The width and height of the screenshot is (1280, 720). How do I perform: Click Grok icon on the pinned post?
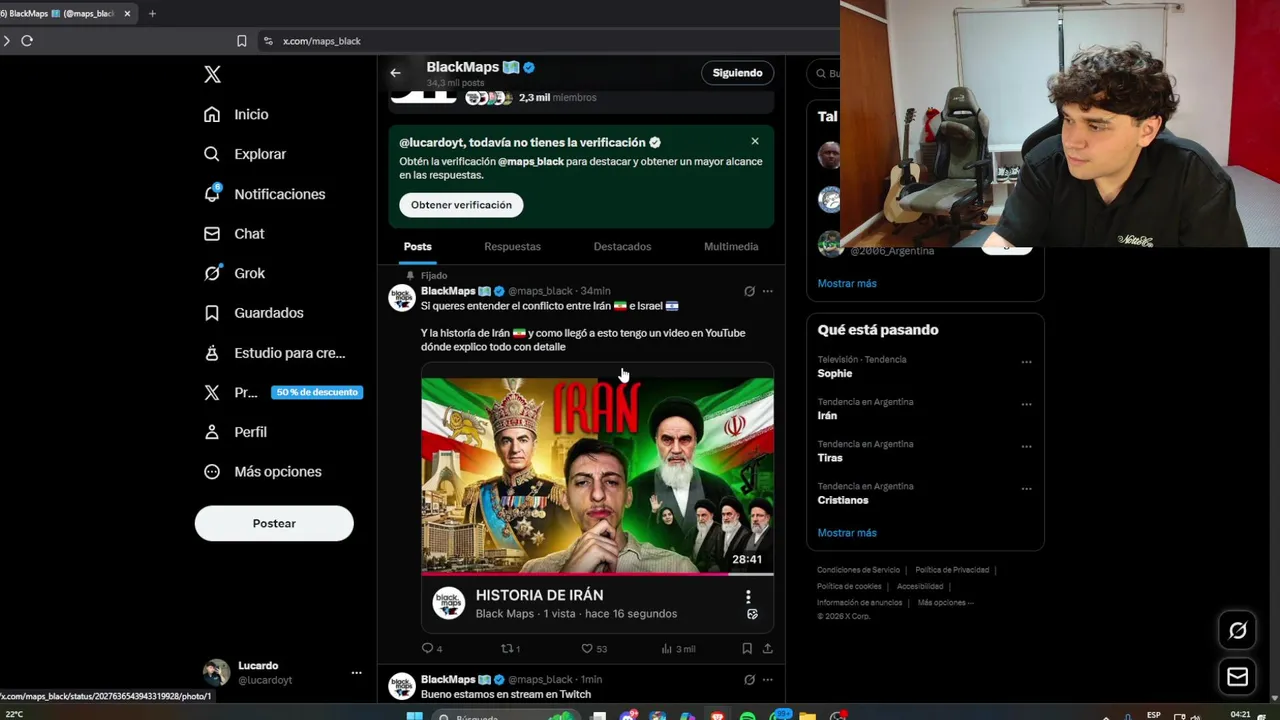pyautogui.click(x=749, y=291)
